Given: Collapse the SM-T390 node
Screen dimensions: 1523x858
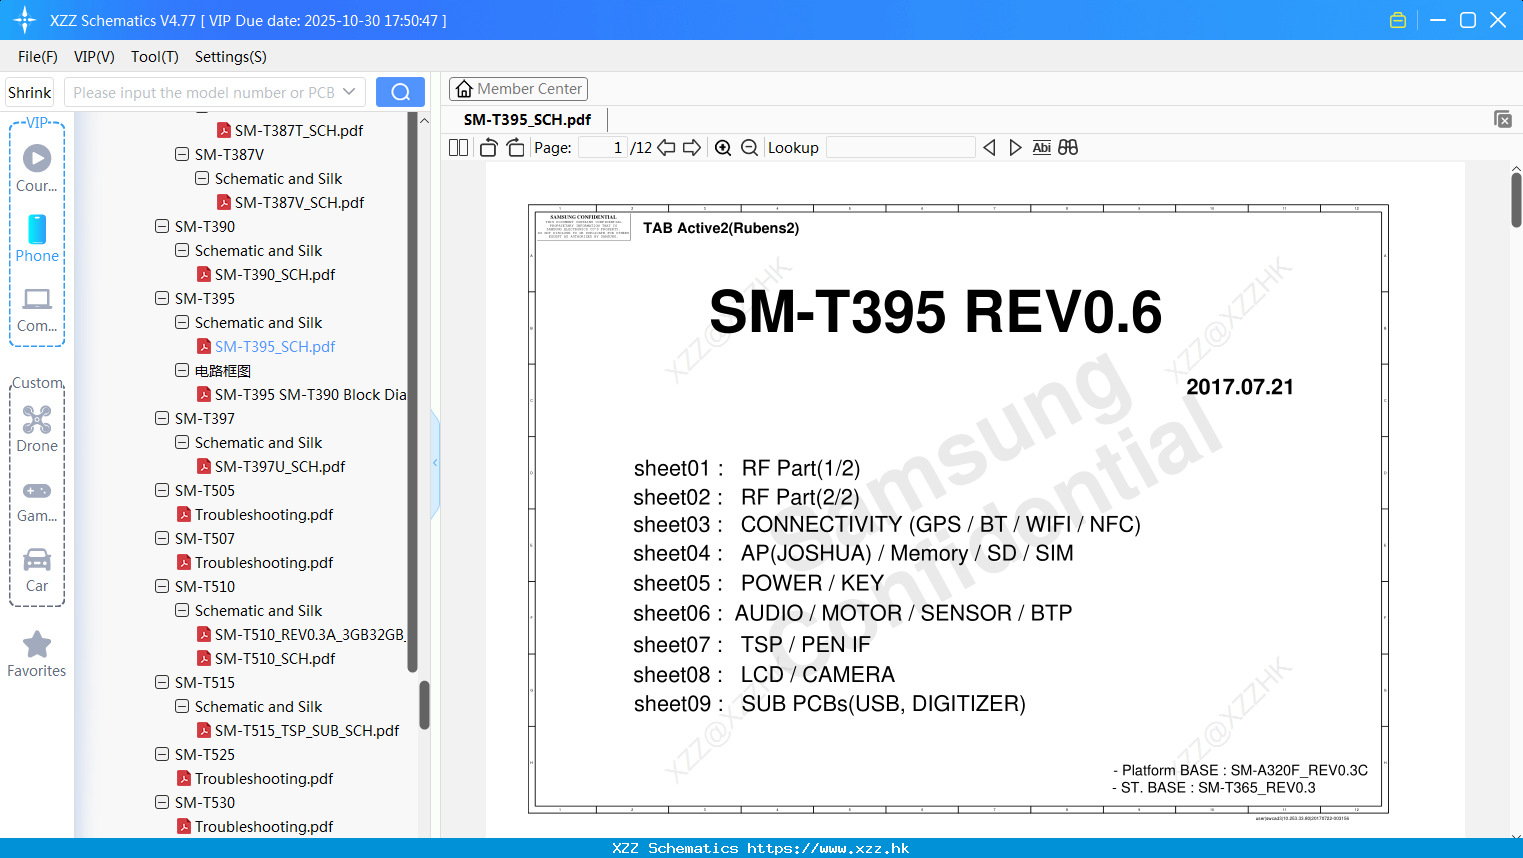Looking at the screenshot, I should point(162,226).
